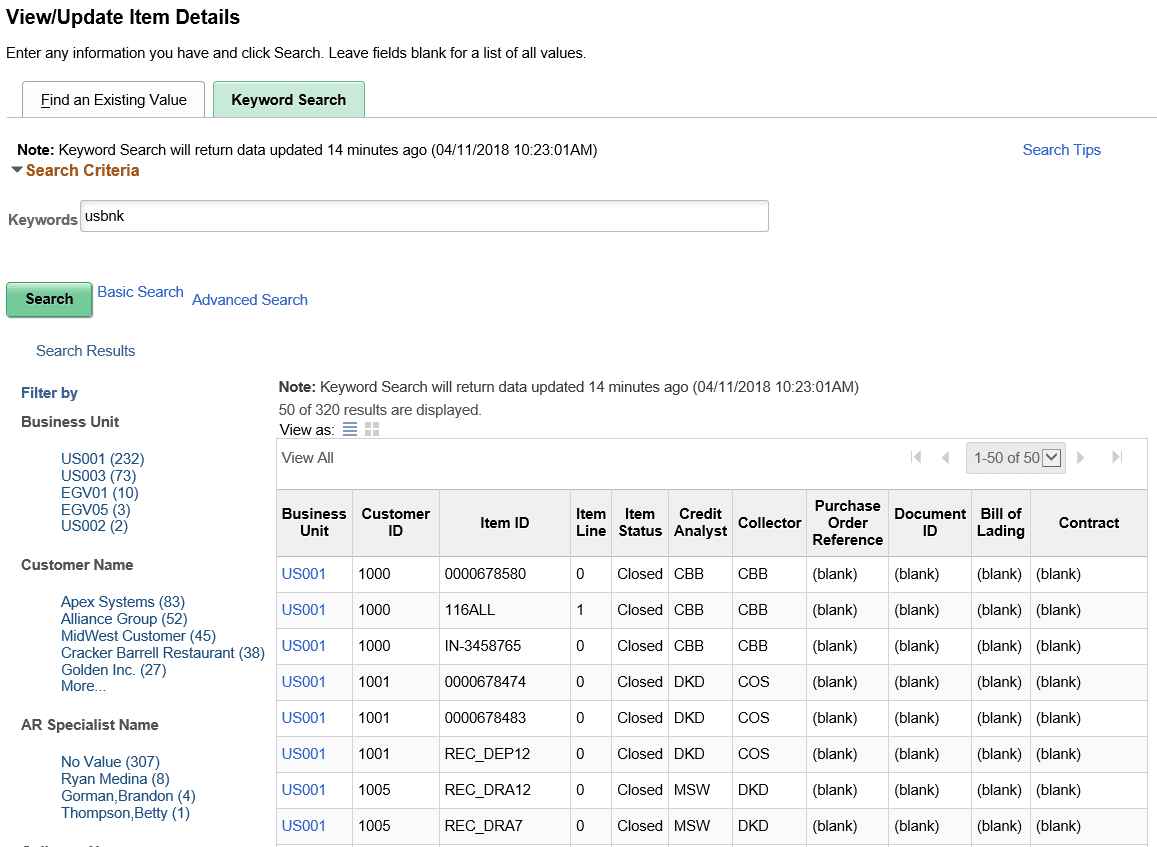Click the next page arrow

click(x=1081, y=456)
